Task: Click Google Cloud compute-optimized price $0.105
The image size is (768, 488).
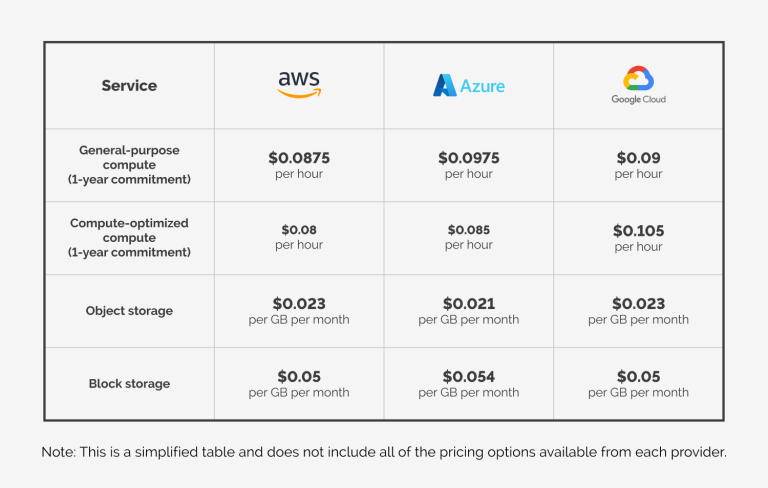Action: pos(638,231)
